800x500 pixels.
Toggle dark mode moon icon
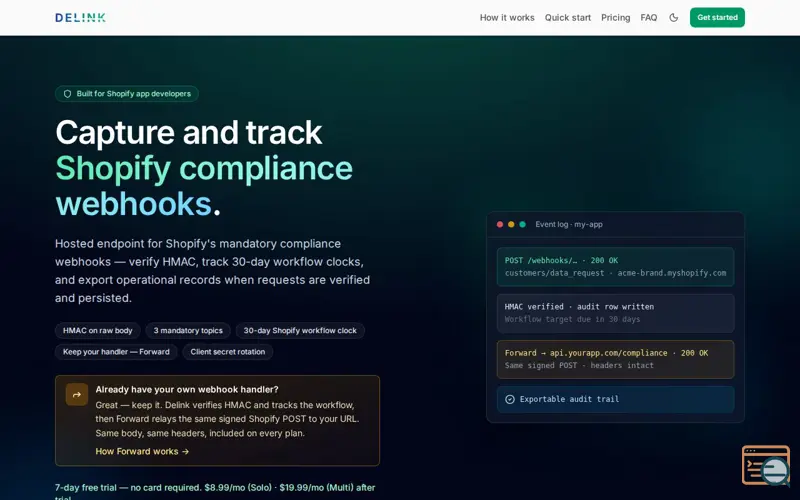point(673,17)
